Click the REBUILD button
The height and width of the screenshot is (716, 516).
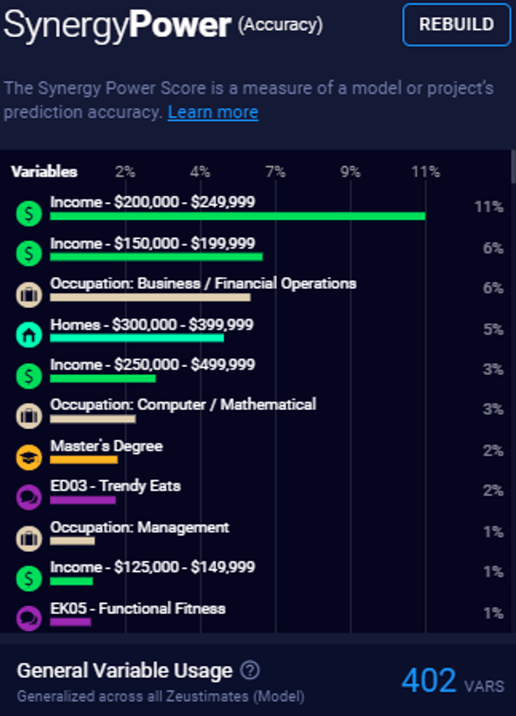pos(457,24)
